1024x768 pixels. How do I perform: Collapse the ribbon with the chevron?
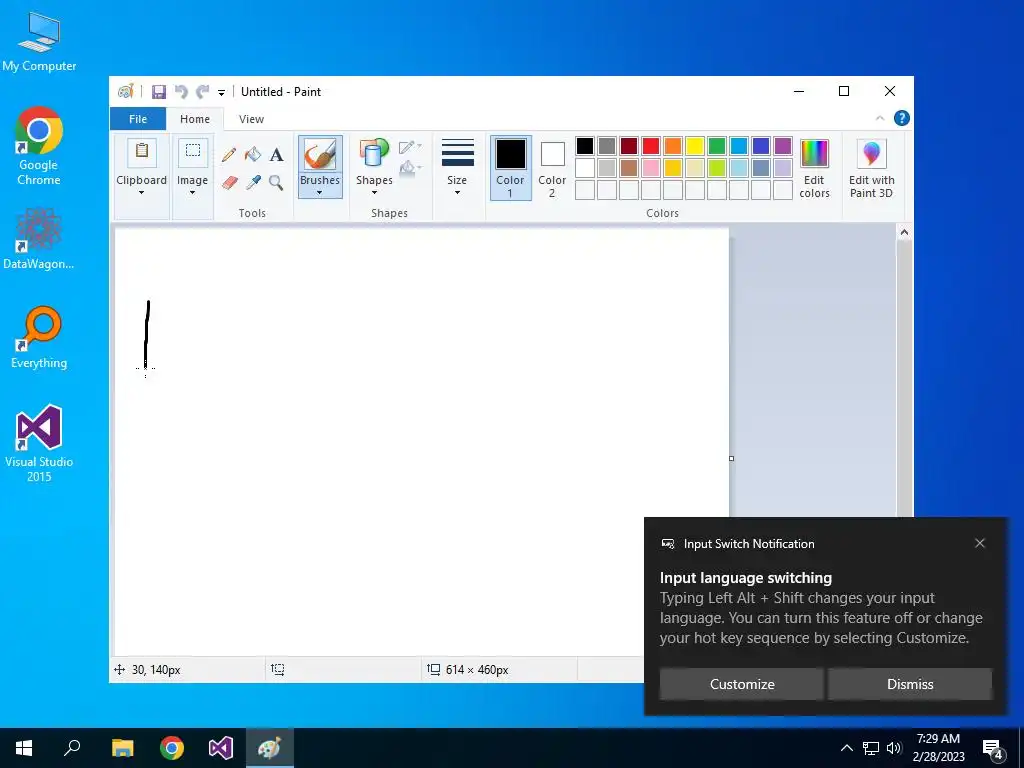(x=880, y=118)
